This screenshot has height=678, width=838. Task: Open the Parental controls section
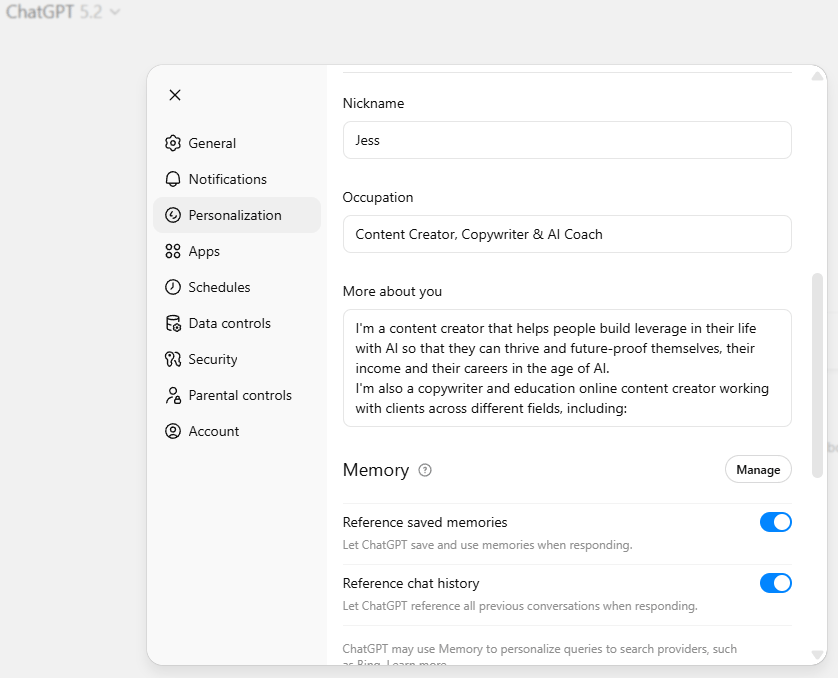237,395
